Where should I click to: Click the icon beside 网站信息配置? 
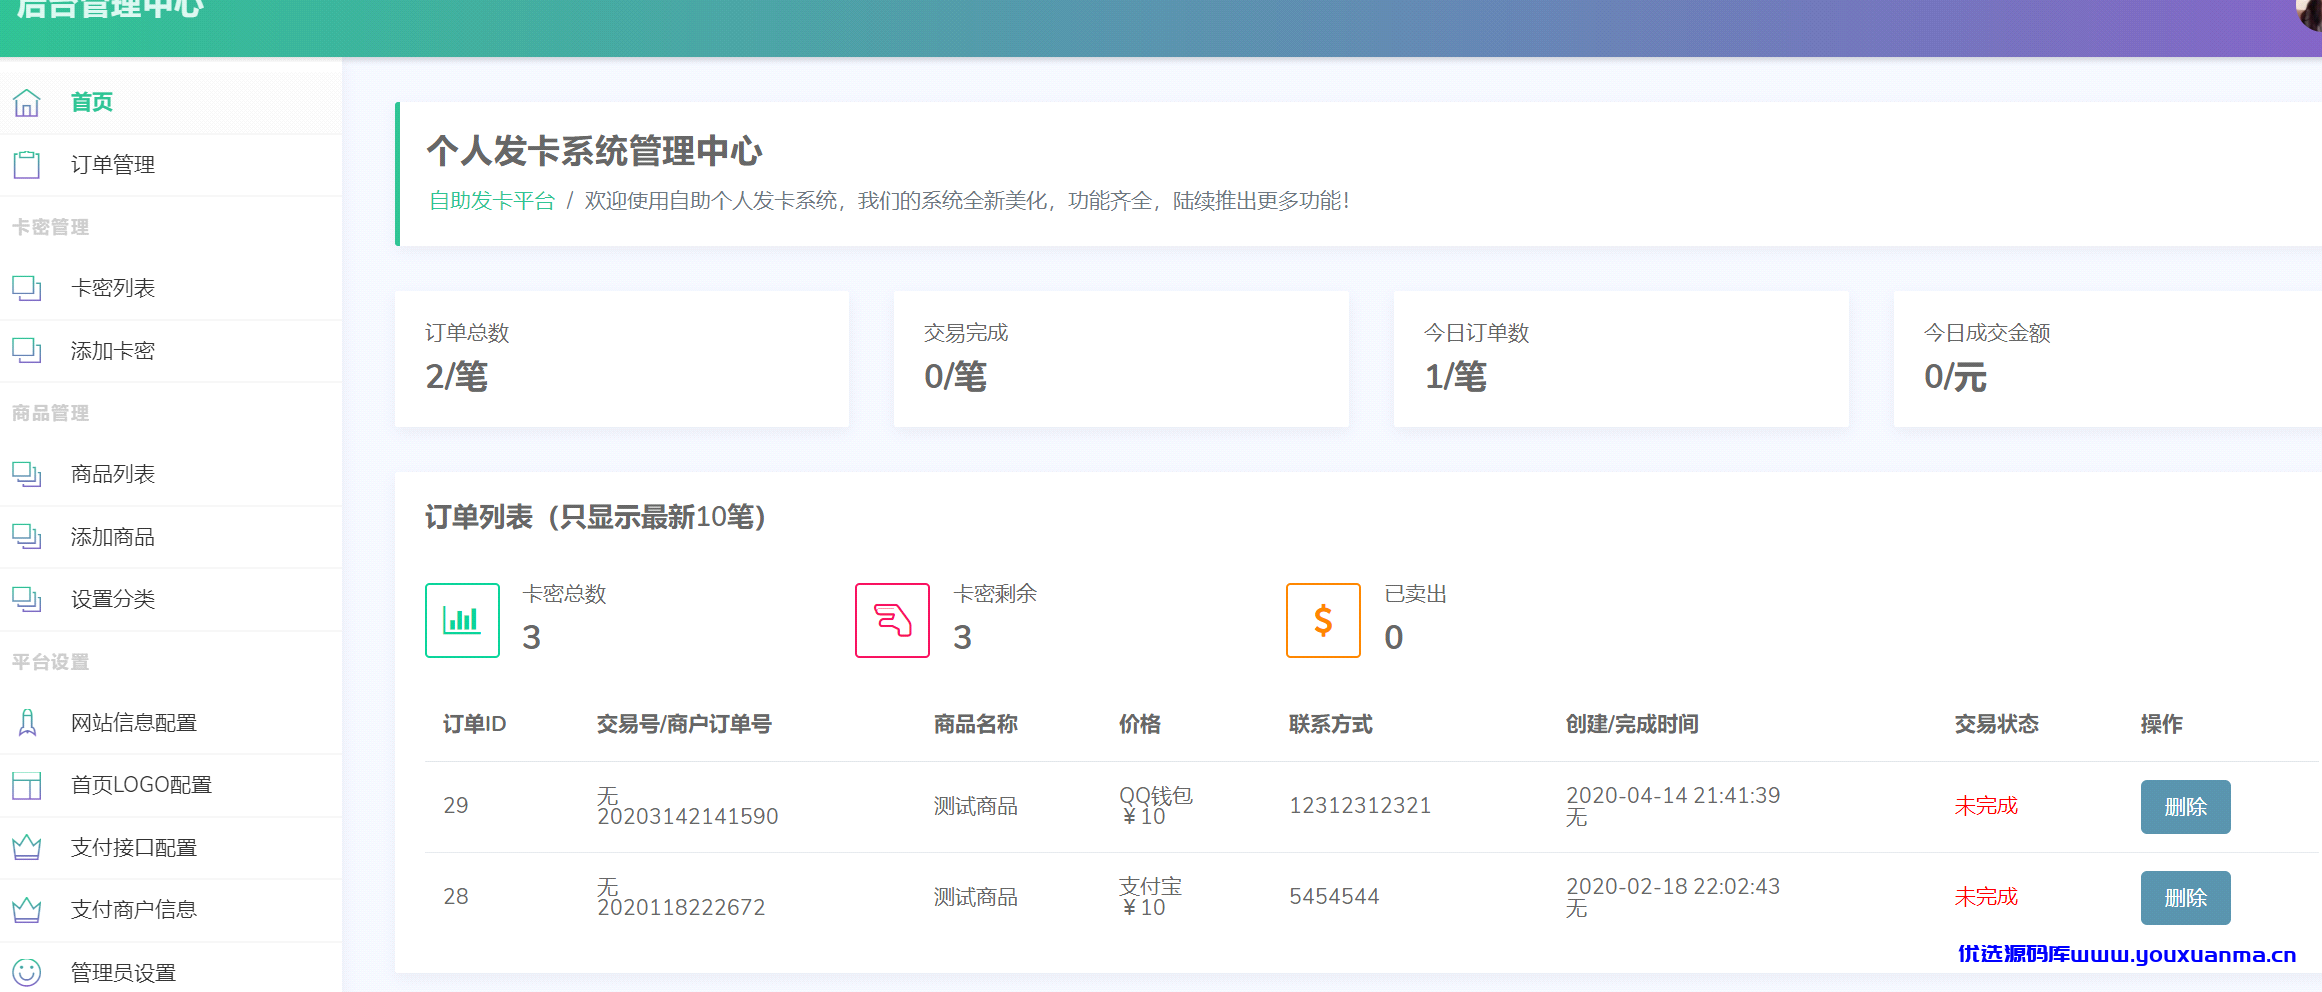[27, 722]
